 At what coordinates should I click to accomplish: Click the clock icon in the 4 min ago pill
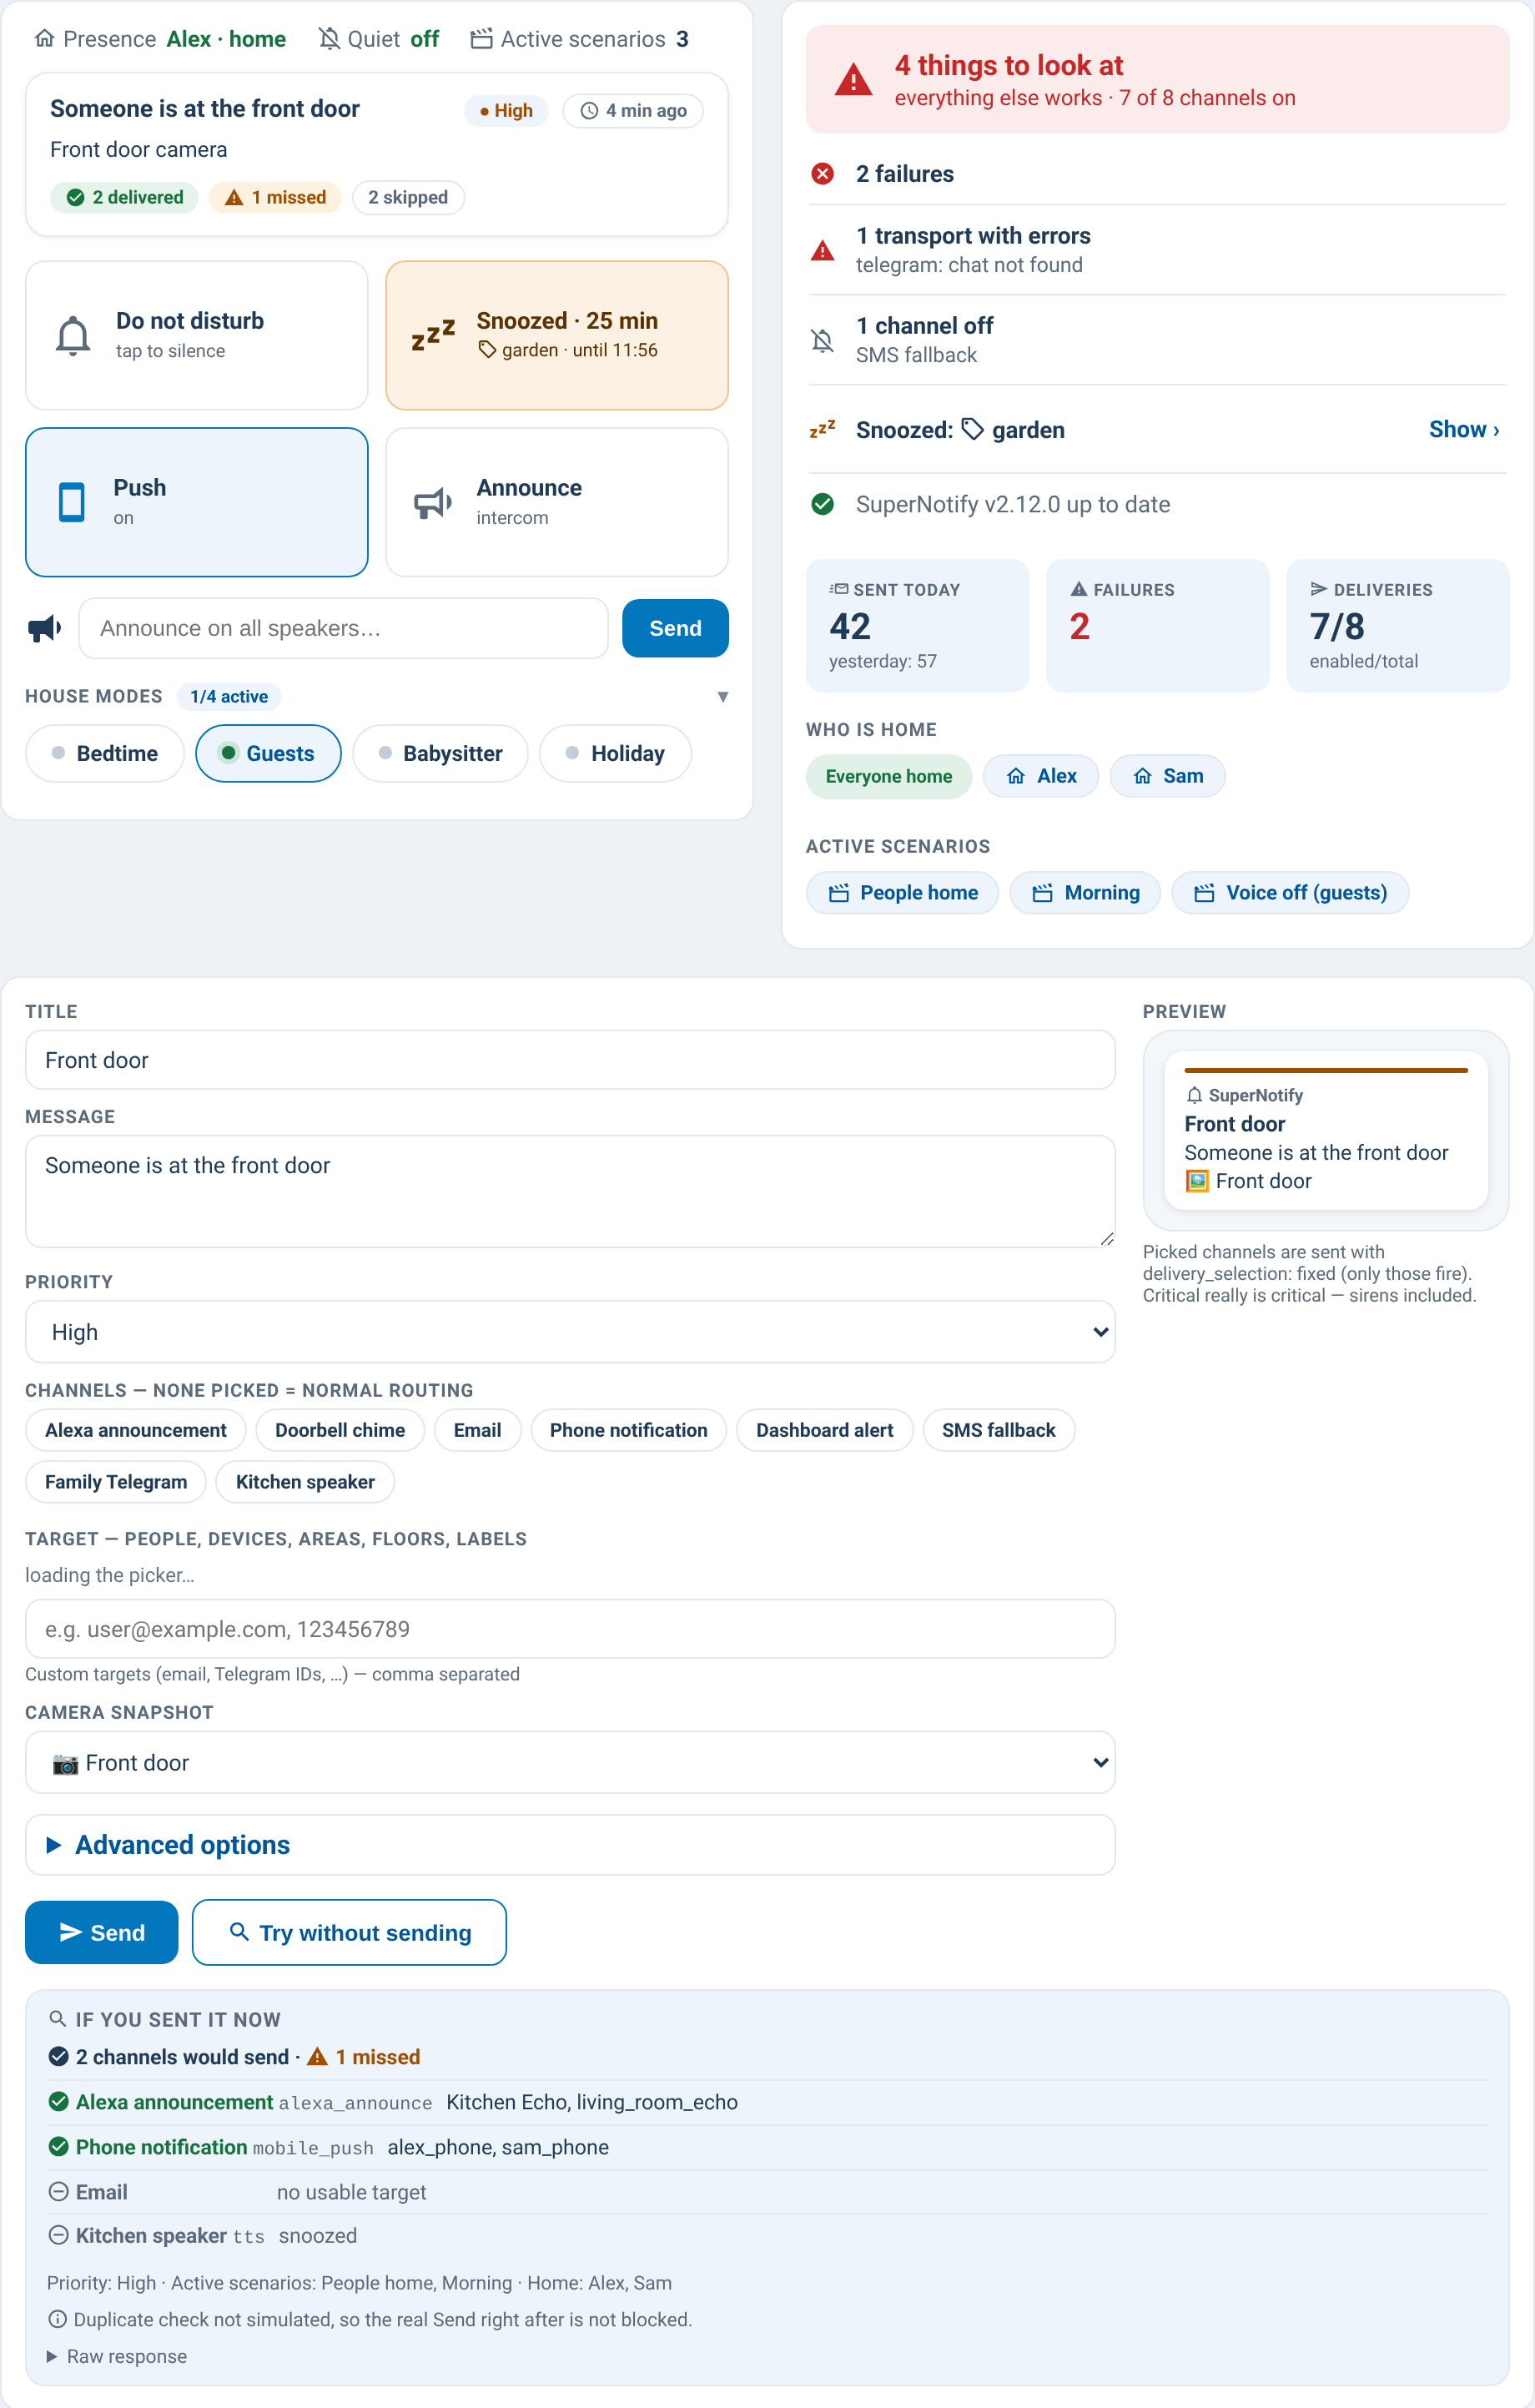589,111
